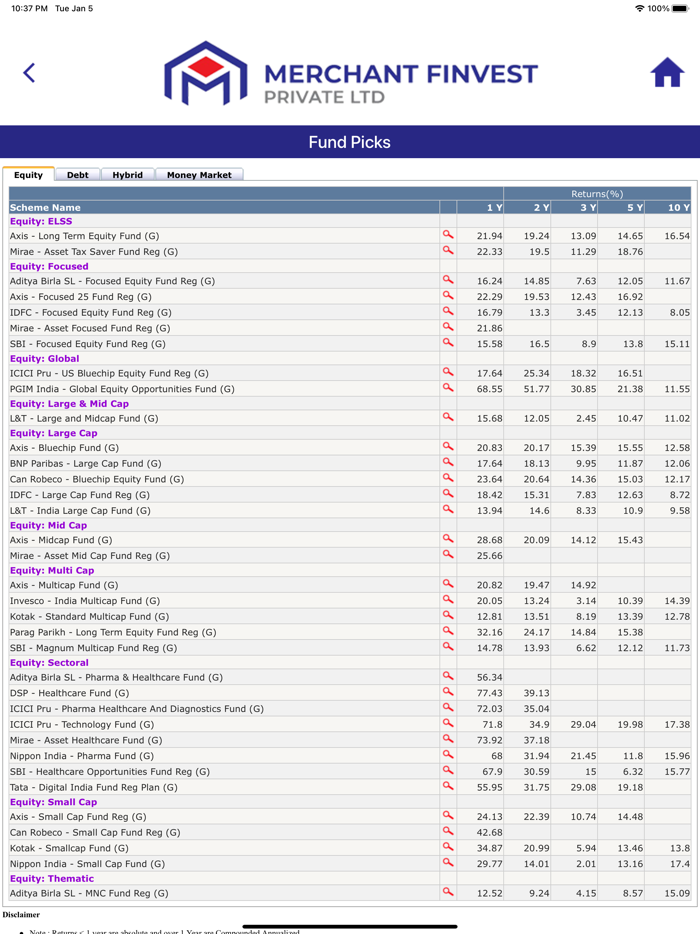Click the 'Equity: Sectoral' category heading
Image resolution: width=700 pixels, height=934 pixels.
[x=49, y=662]
